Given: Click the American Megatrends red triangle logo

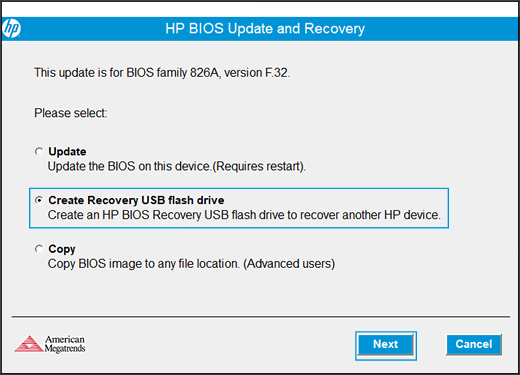Looking at the screenshot, I should [29, 344].
